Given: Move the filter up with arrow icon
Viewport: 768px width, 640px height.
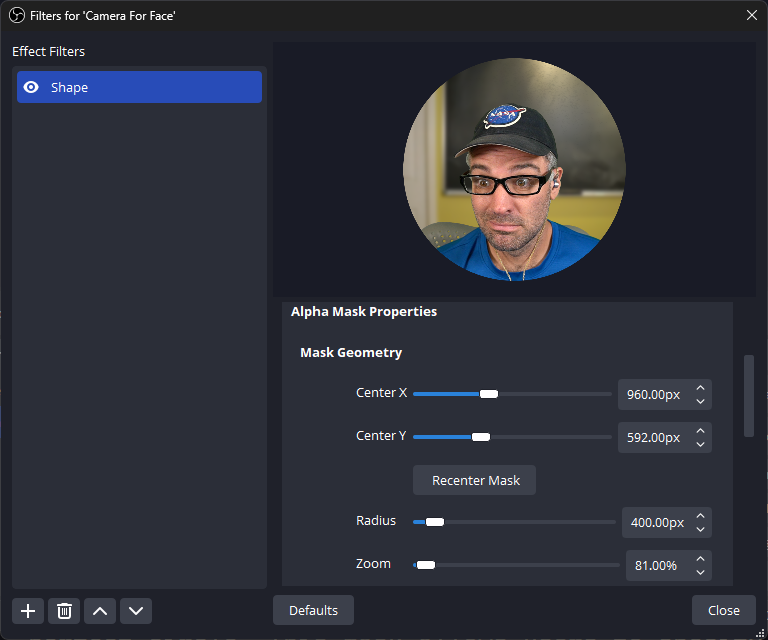Looking at the screenshot, I should click(100, 611).
